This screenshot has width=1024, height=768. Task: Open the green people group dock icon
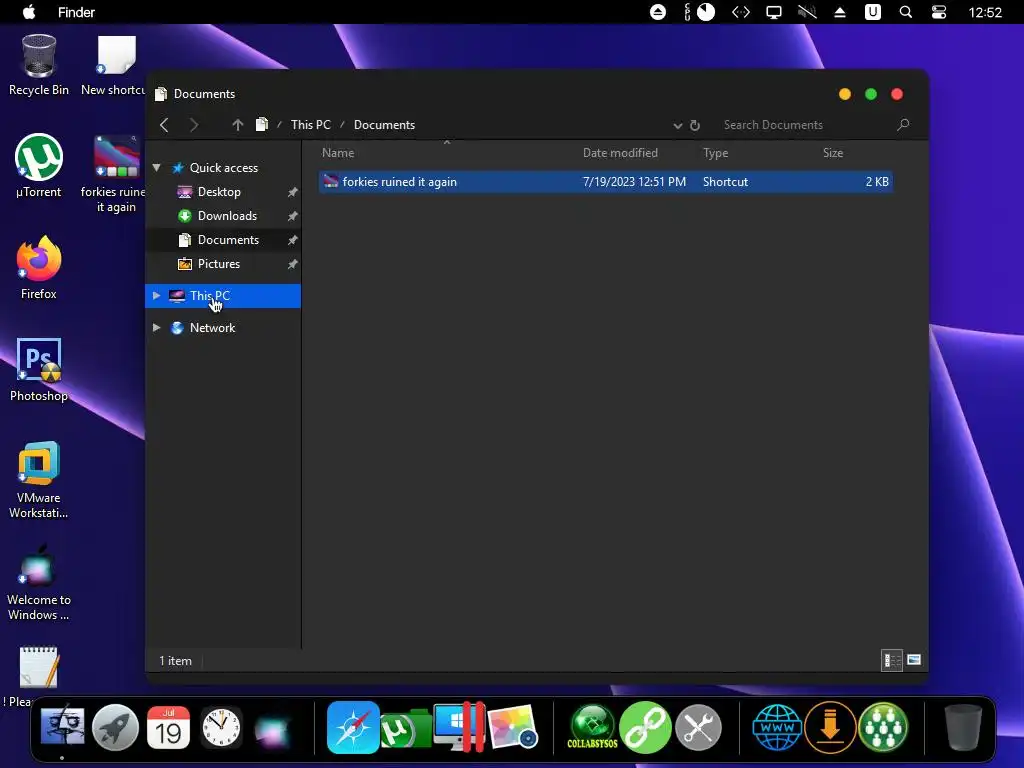(883, 727)
